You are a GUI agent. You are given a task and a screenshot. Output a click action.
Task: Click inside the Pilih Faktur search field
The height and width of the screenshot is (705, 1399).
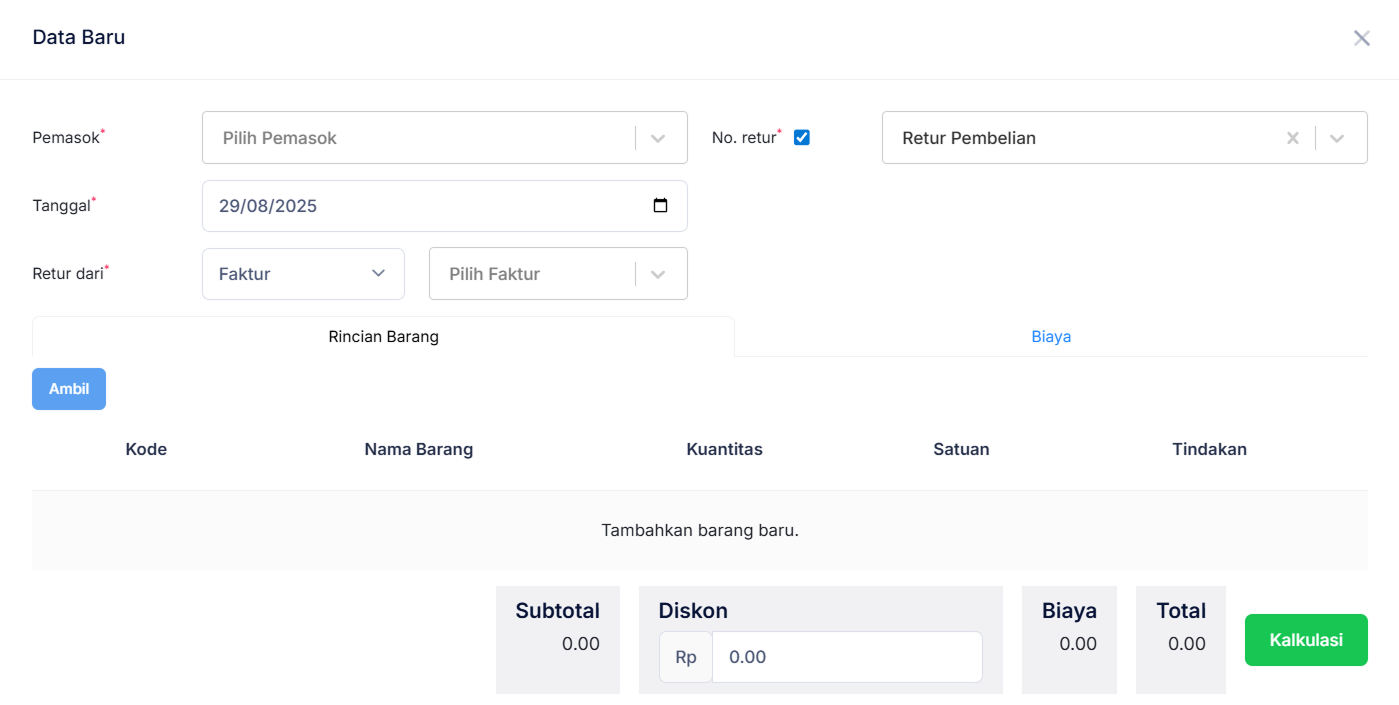[x=530, y=274]
